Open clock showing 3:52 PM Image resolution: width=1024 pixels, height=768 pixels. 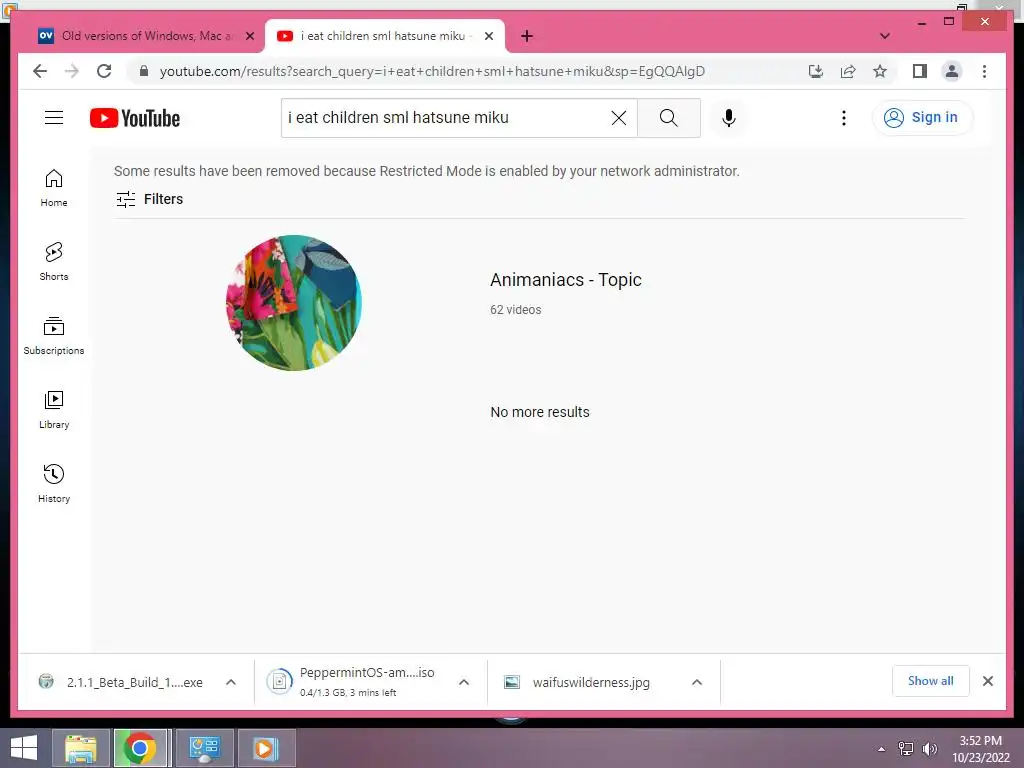(x=980, y=749)
